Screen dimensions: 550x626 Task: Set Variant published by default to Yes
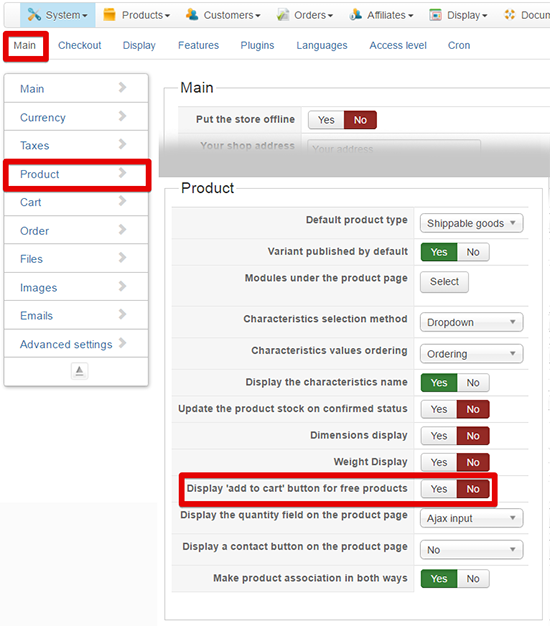(439, 252)
